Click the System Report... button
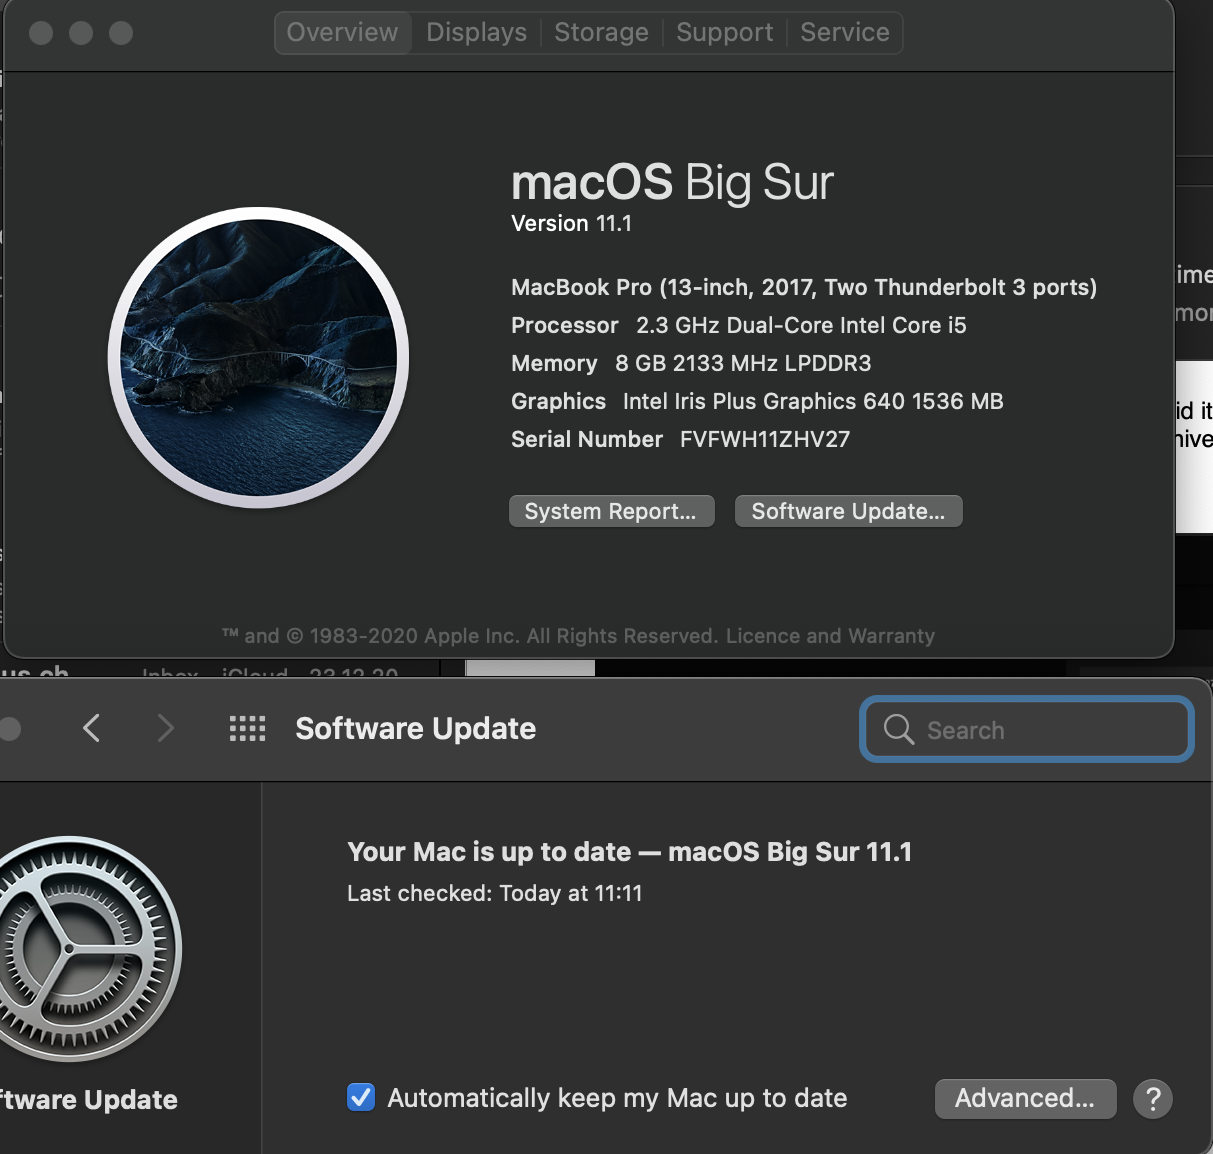The image size is (1213, 1154). (611, 511)
